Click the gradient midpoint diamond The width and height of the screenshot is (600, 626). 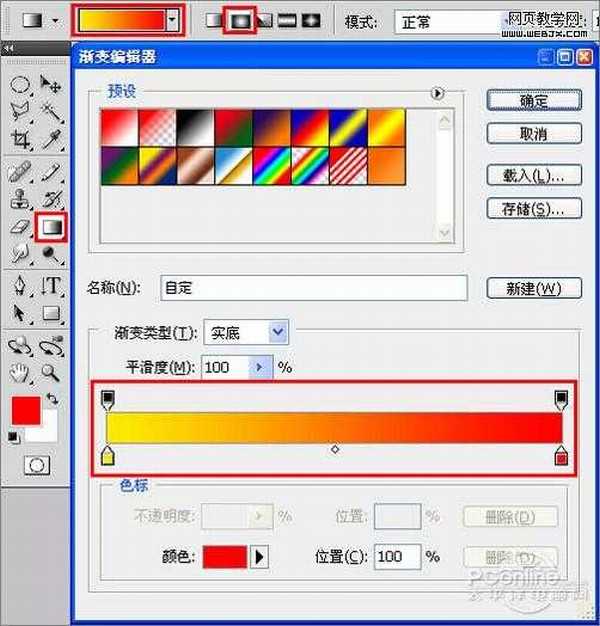tap(335, 450)
